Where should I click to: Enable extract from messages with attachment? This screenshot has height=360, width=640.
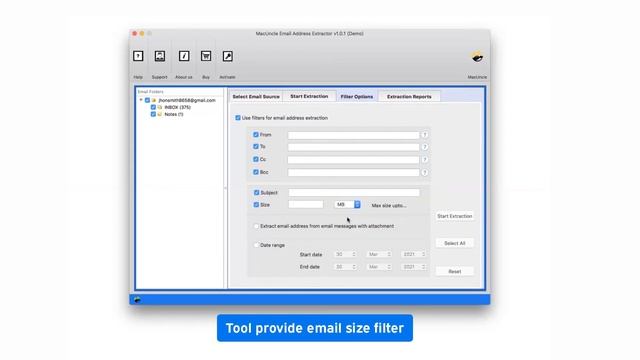(256, 226)
